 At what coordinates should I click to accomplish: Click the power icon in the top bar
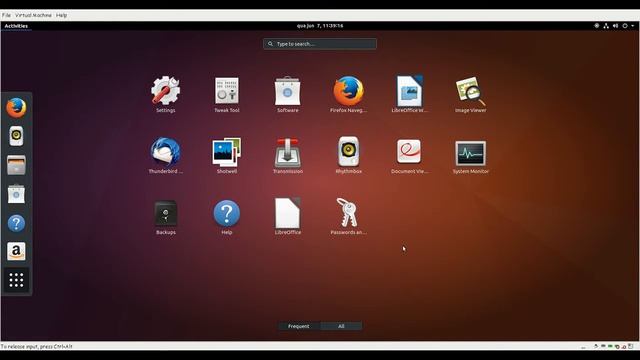point(625,26)
